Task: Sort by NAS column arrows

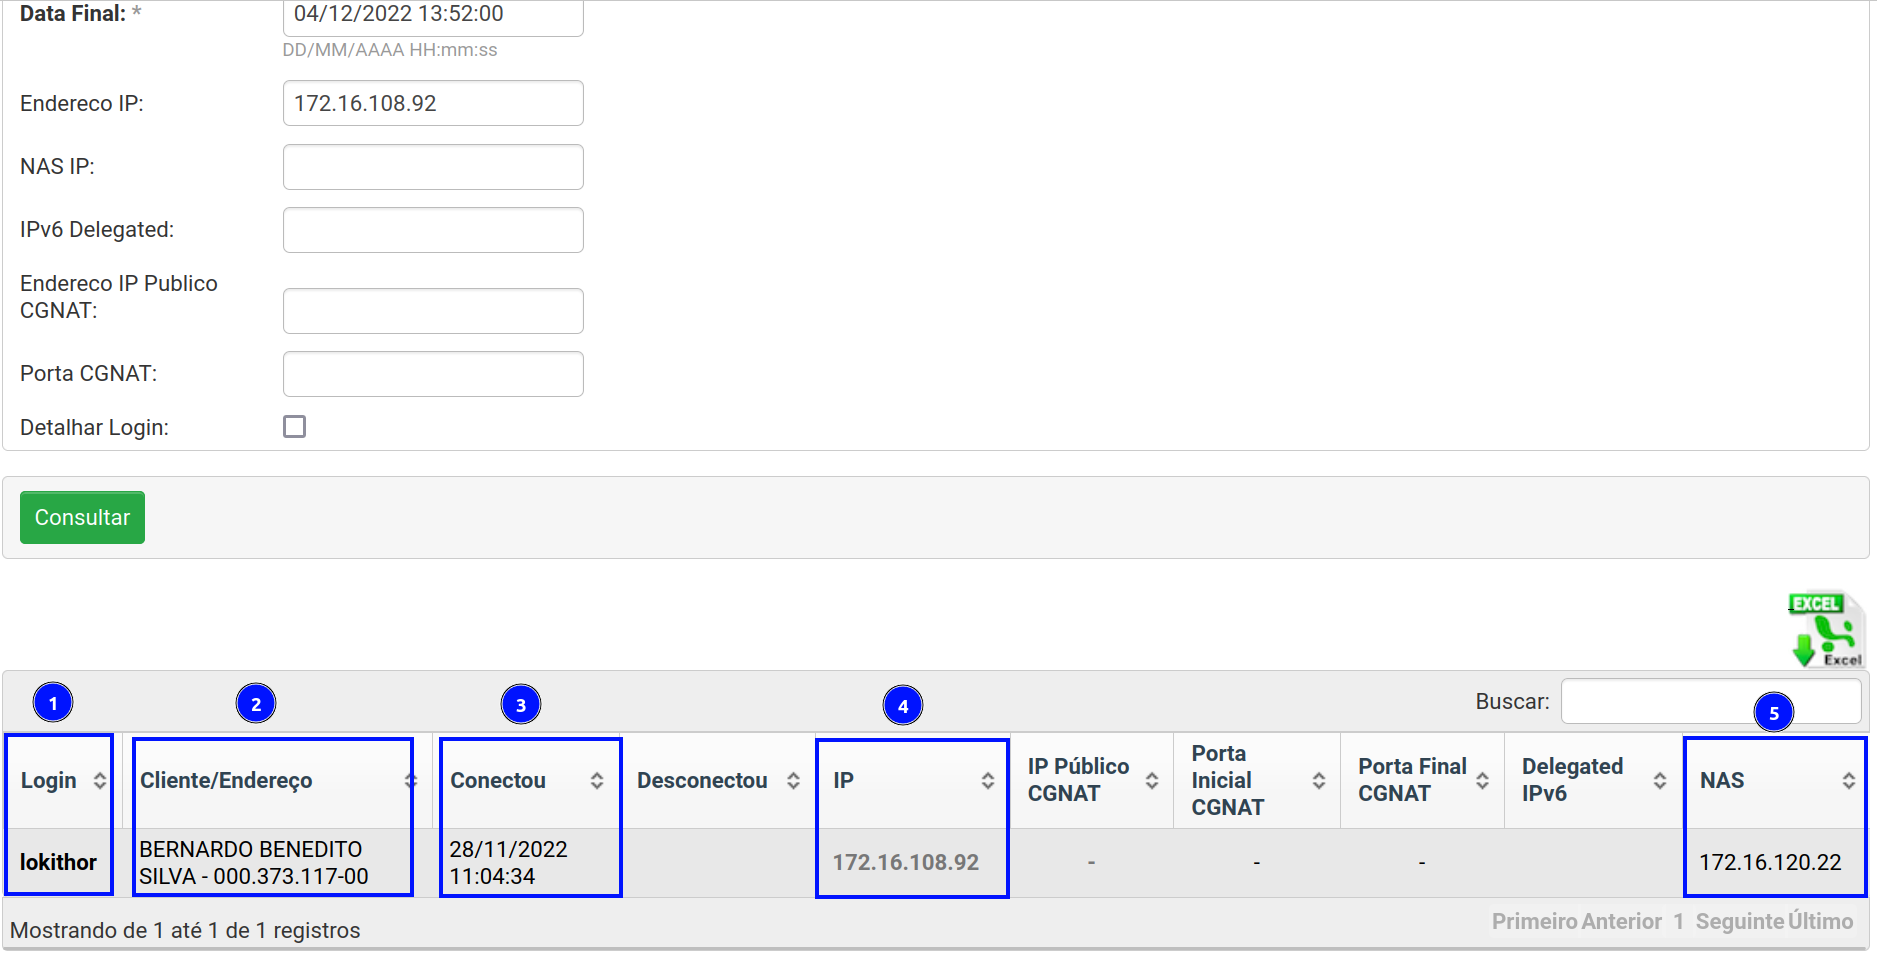Action: coord(1848,781)
